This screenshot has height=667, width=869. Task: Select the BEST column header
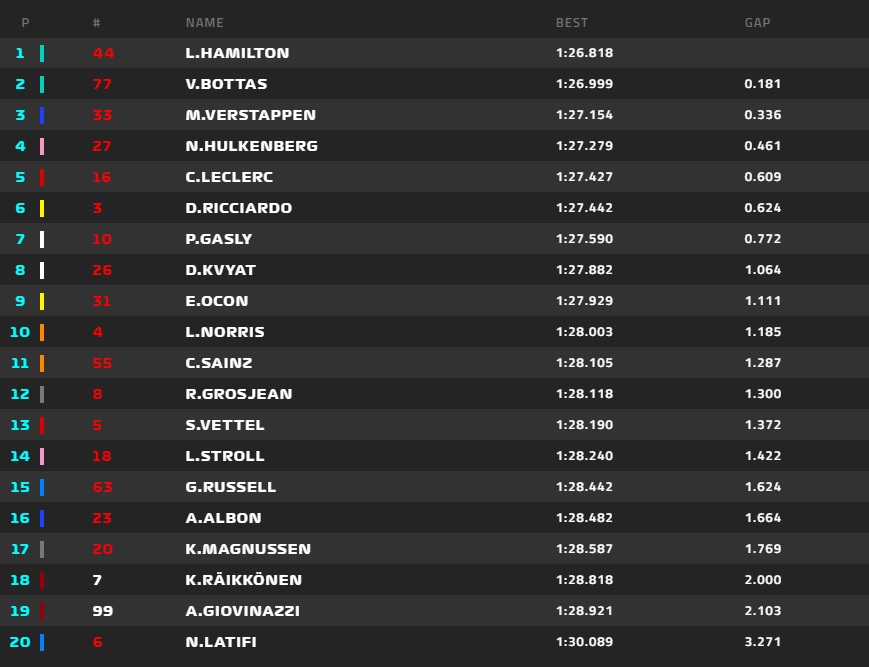[572, 23]
